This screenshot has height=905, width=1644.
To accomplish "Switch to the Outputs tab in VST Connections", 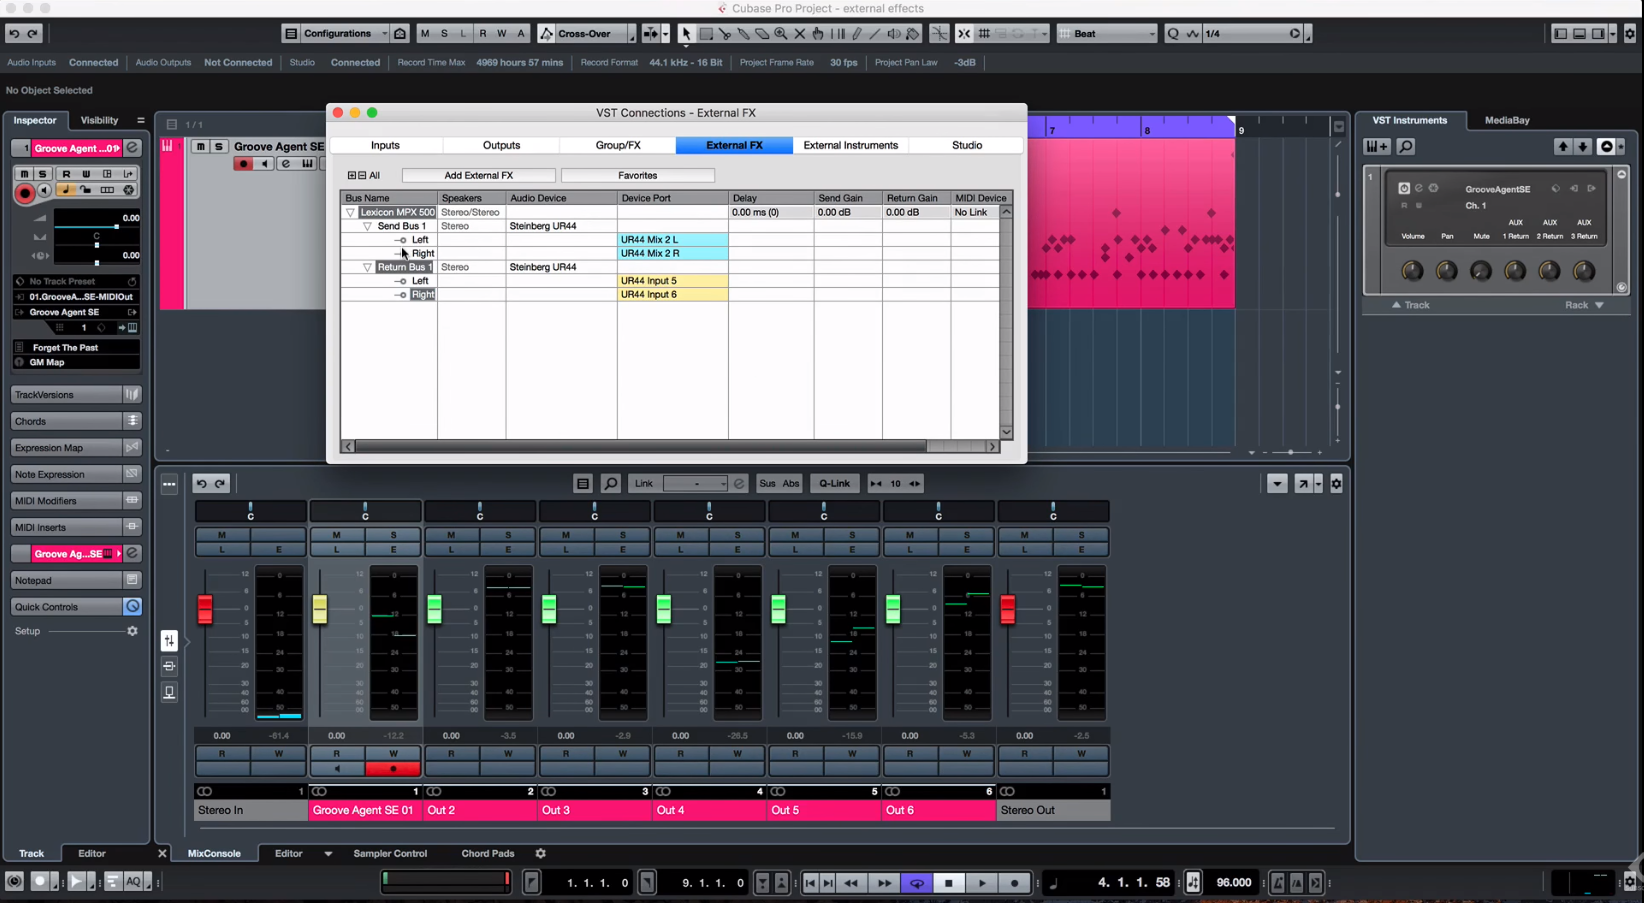I will (x=501, y=146).
